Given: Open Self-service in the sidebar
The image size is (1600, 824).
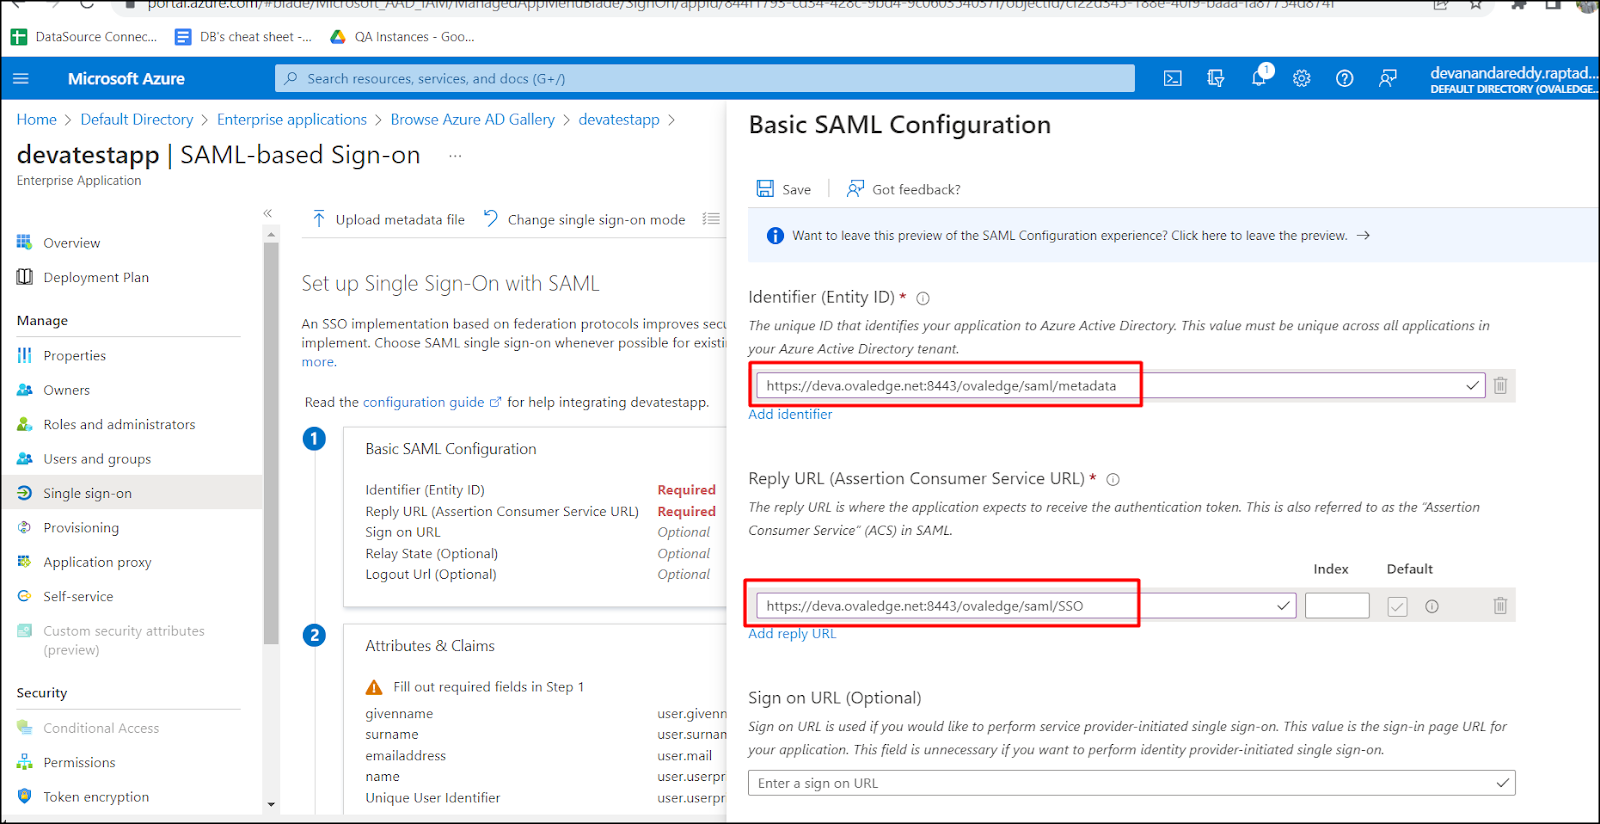Looking at the screenshot, I should coord(78,596).
